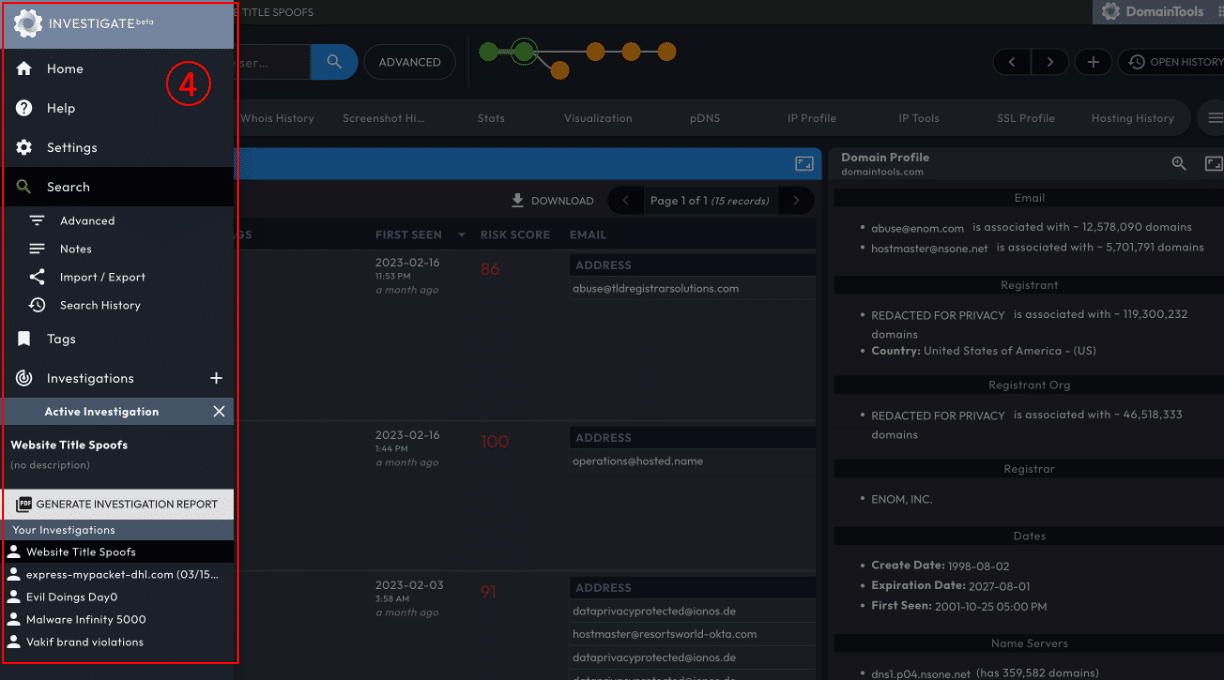Sort by FIRST SEEN dropdown arrow
Image resolution: width=1224 pixels, height=680 pixels.
pos(462,235)
